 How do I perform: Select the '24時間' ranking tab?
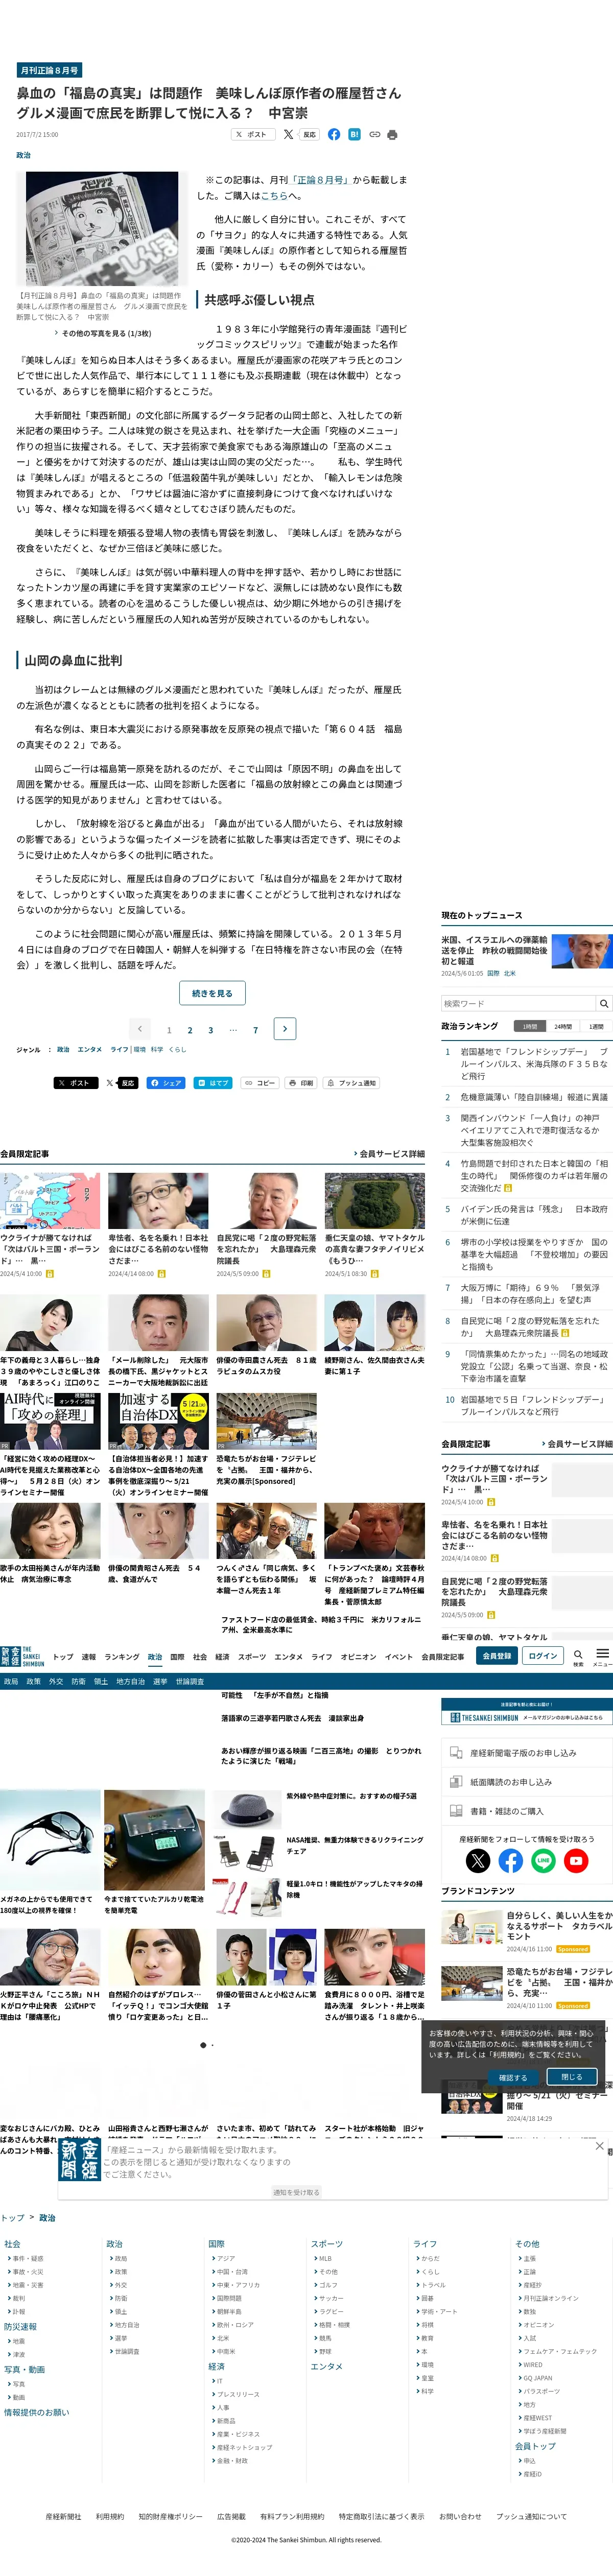[563, 1027]
